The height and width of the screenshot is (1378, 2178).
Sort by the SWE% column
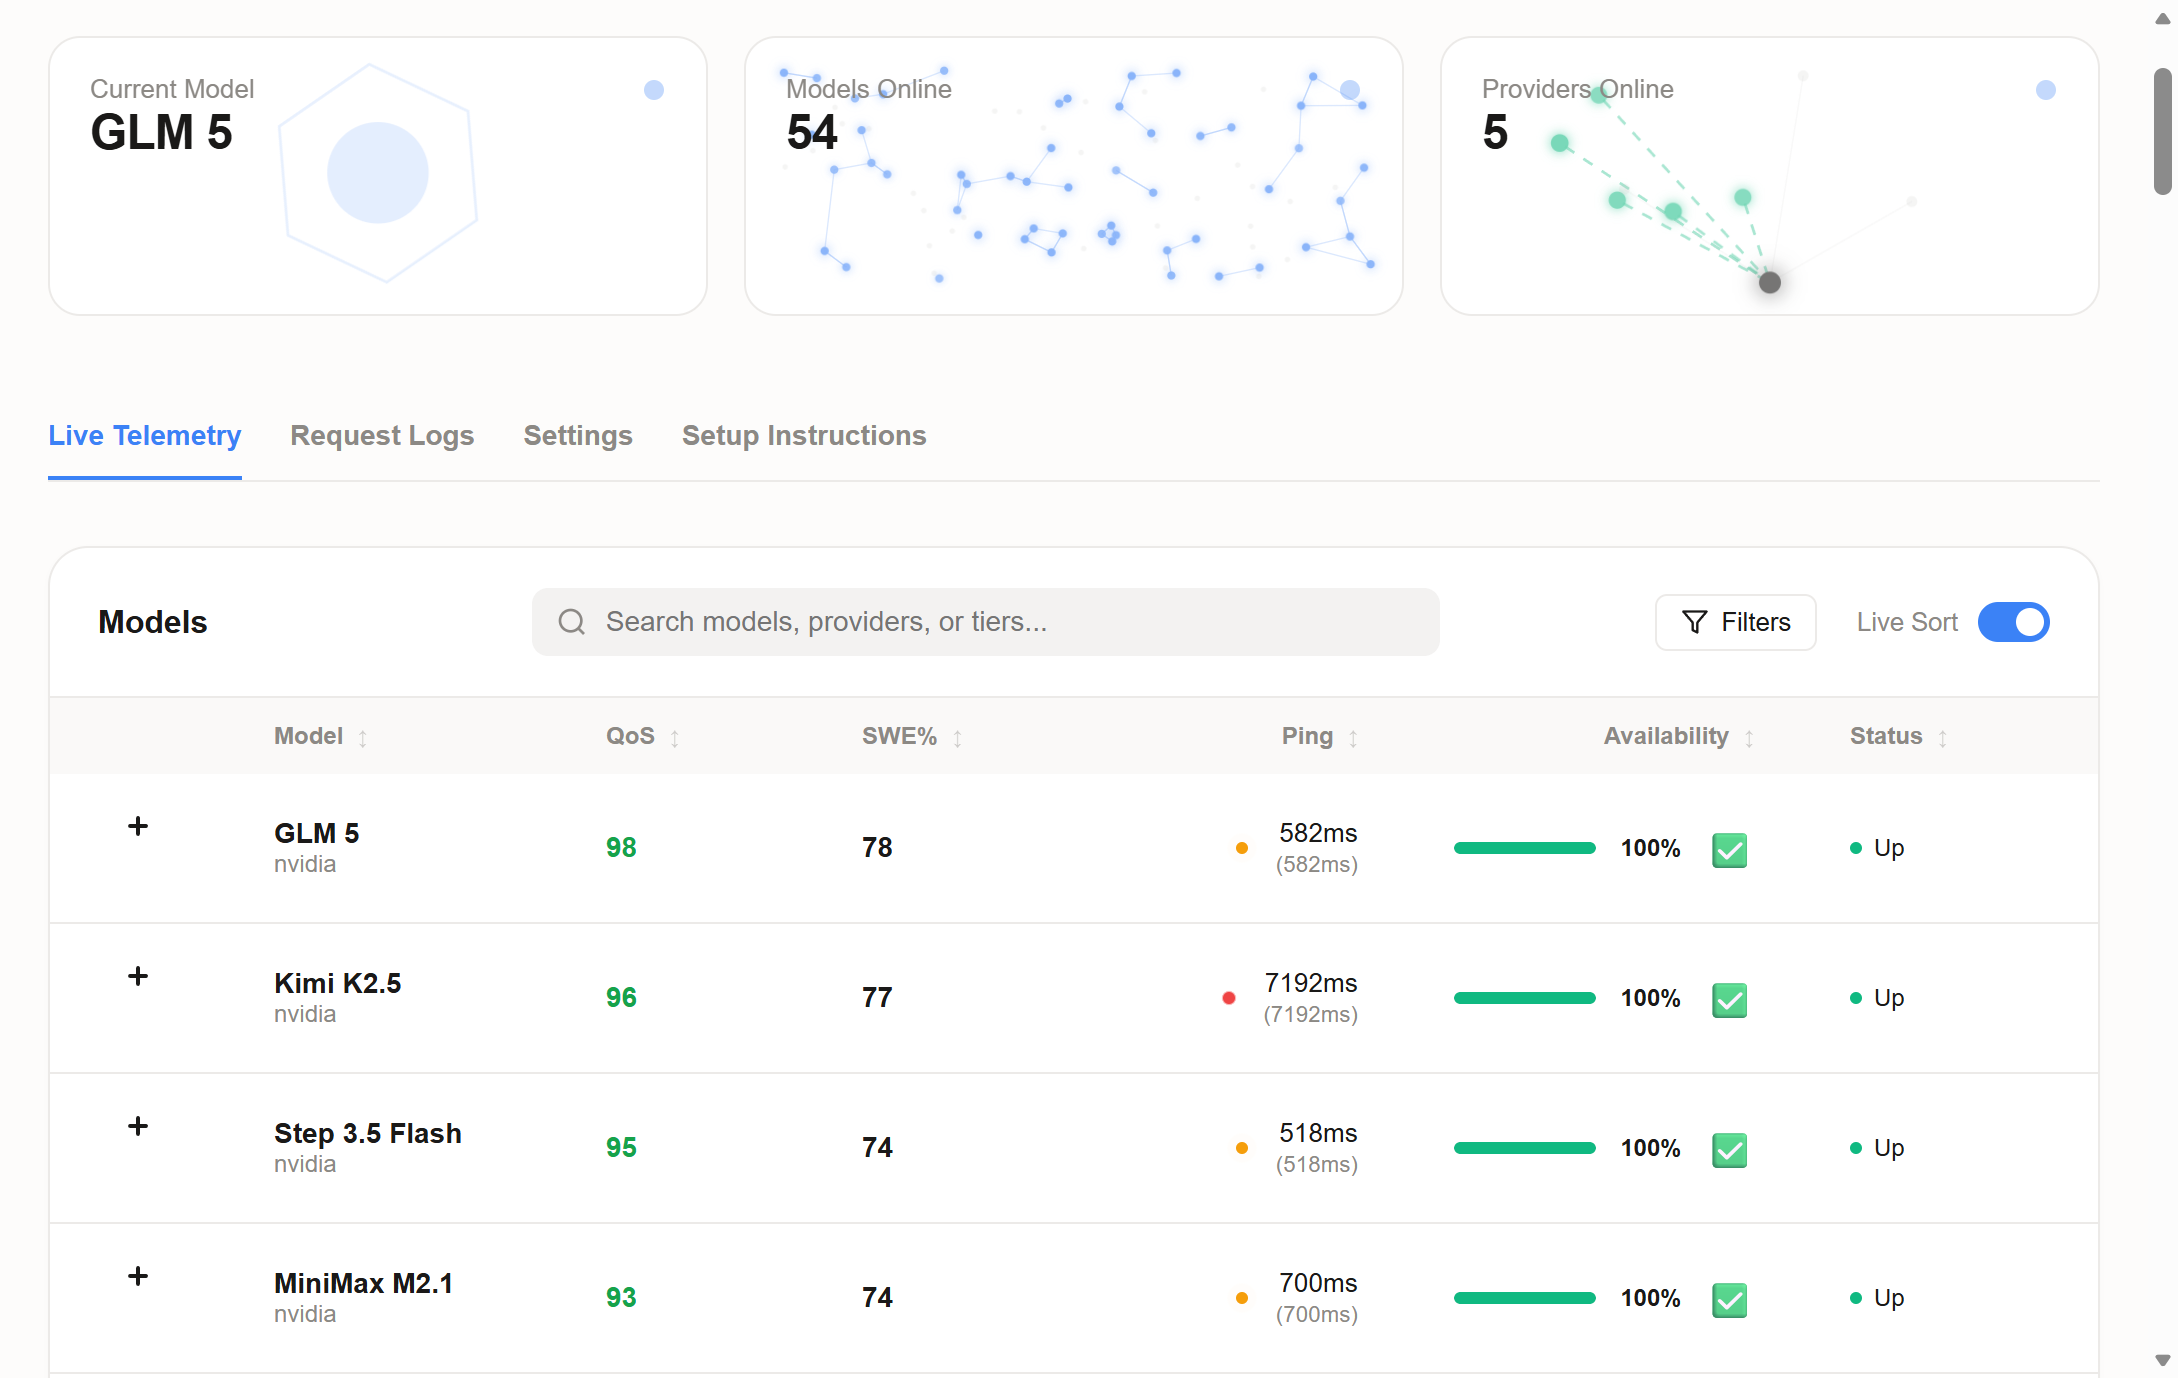tap(912, 736)
